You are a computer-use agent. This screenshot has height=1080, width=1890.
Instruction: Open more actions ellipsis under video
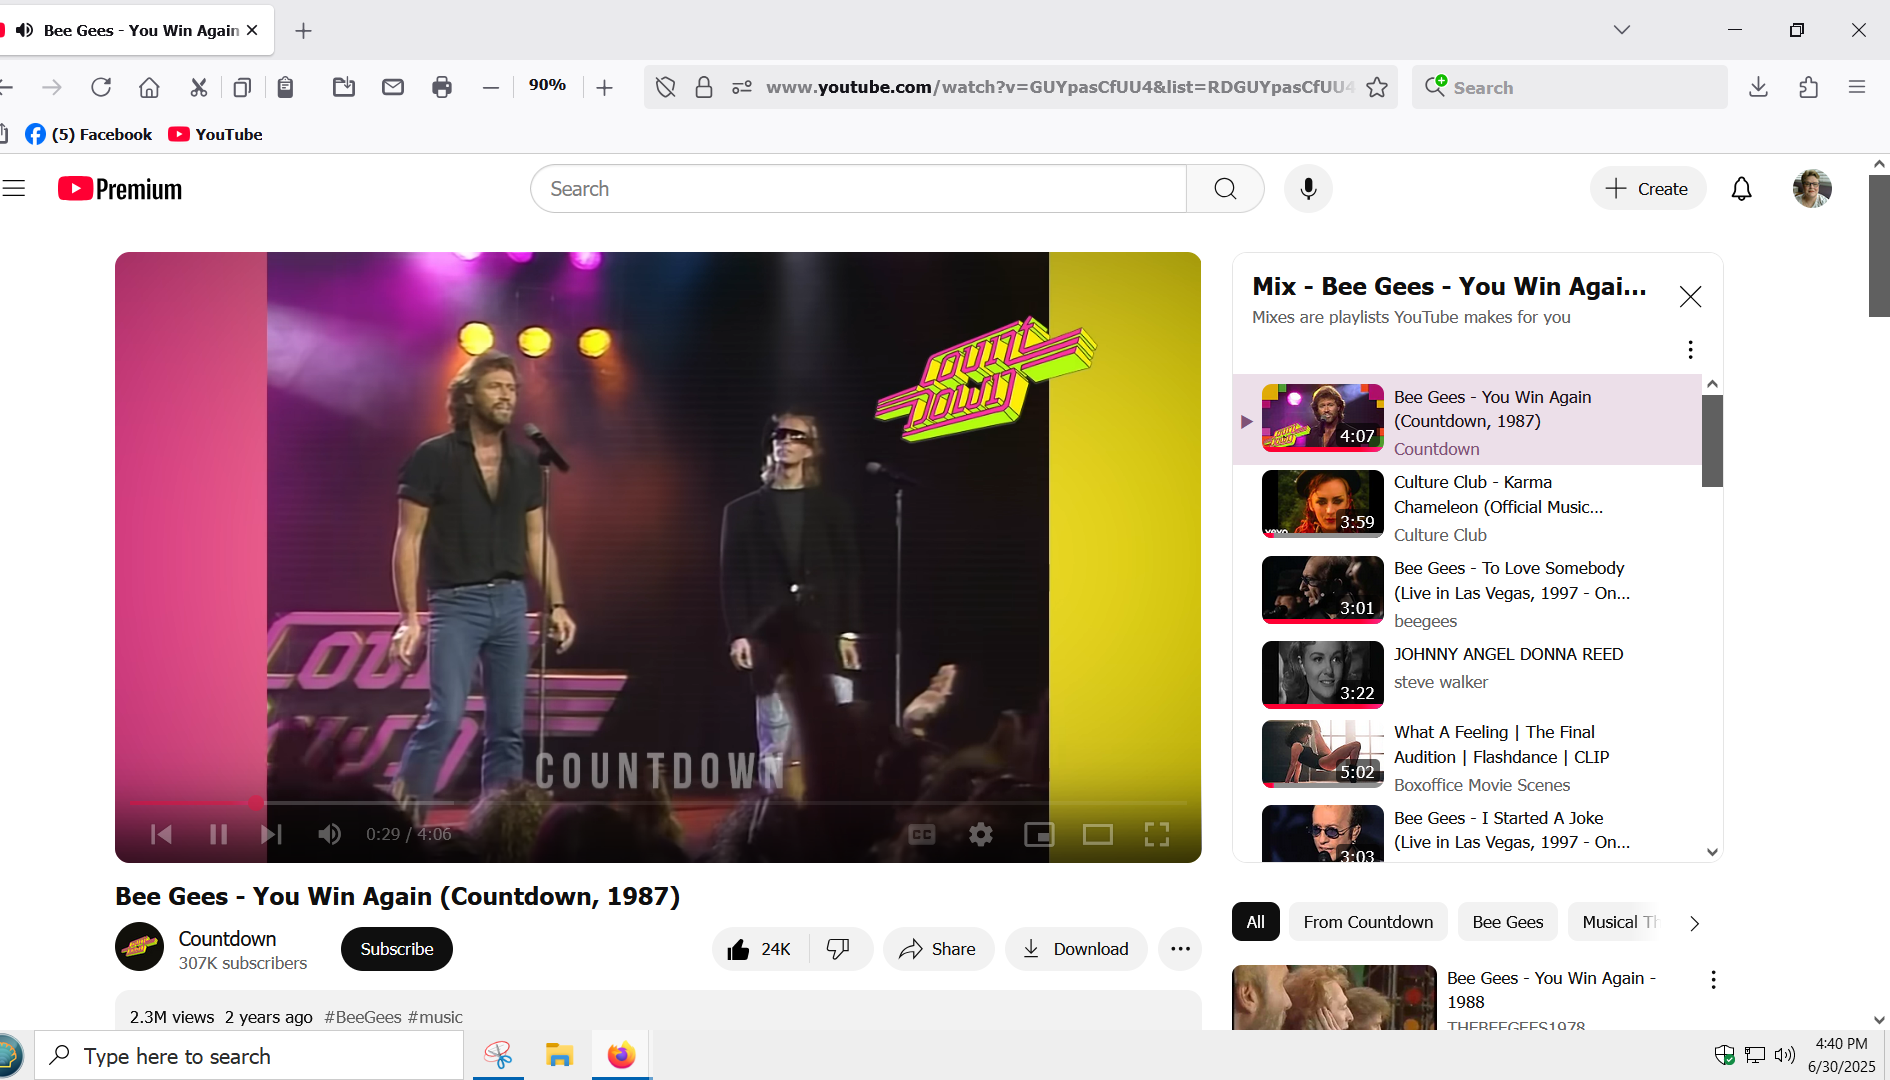[1180, 949]
